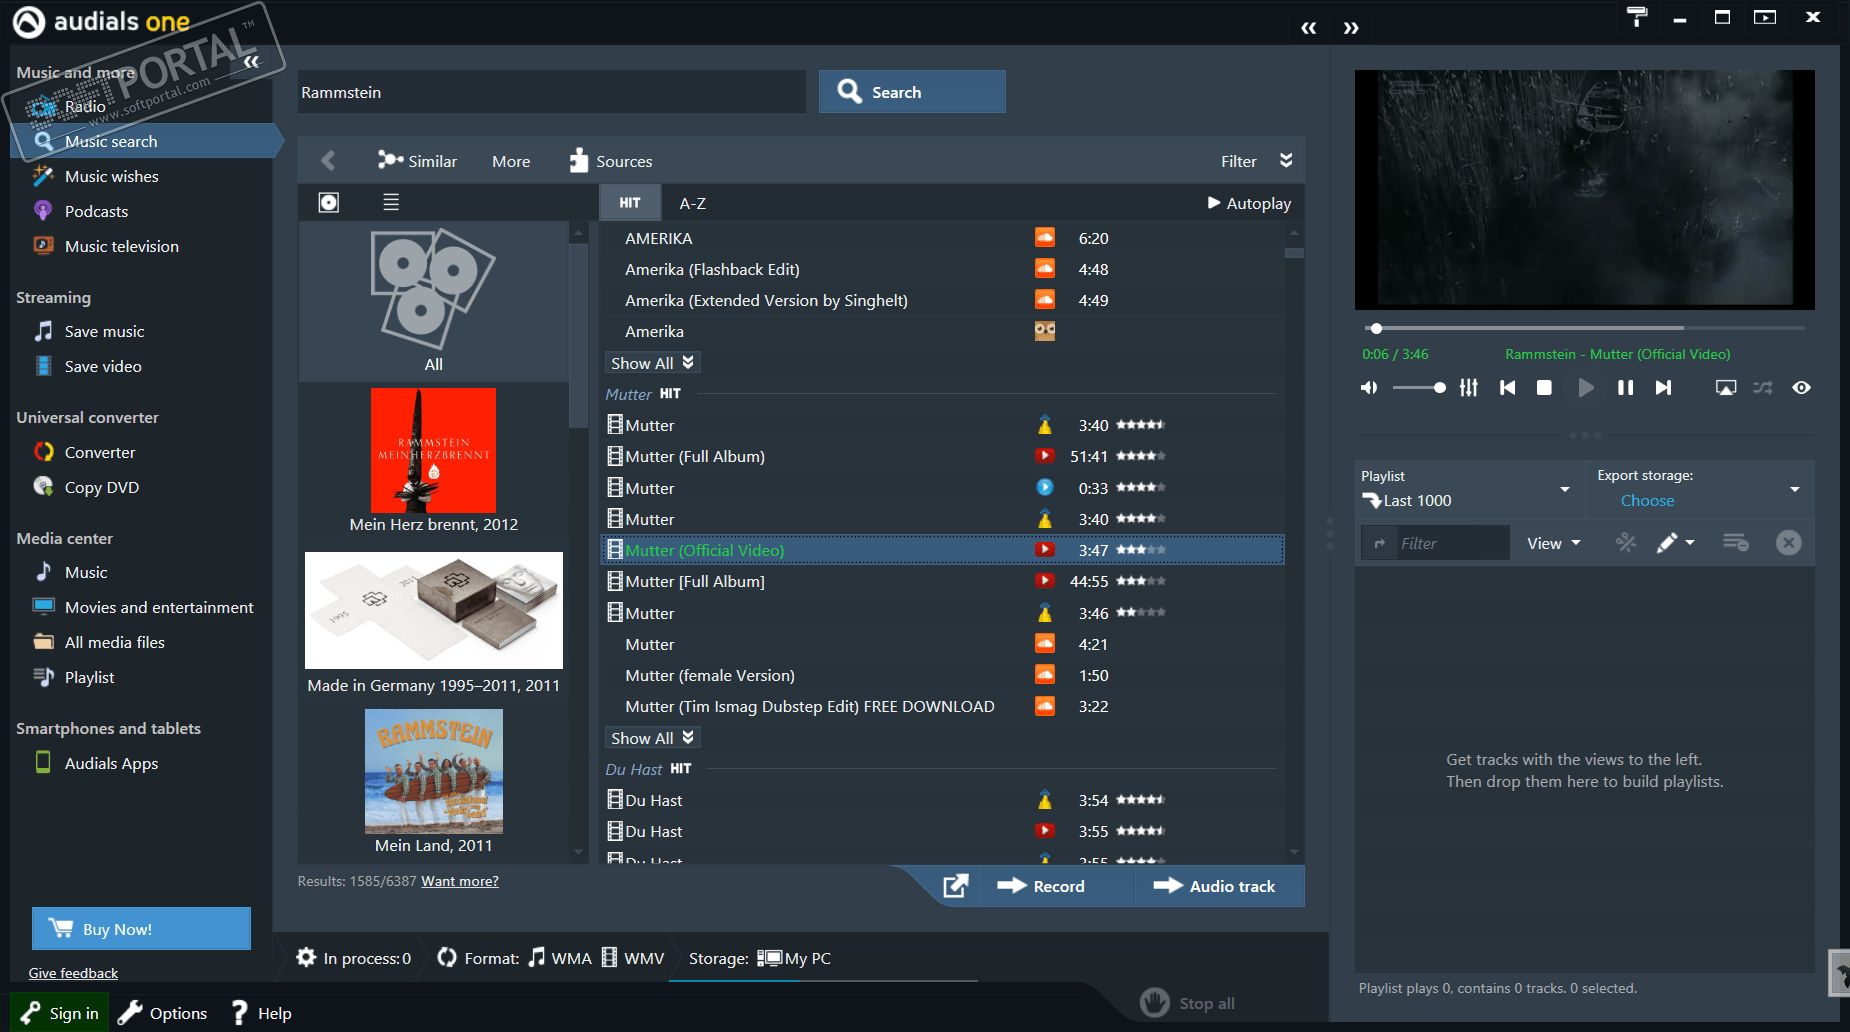Open Similar artists

pyautogui.click(x=417, y=161)
